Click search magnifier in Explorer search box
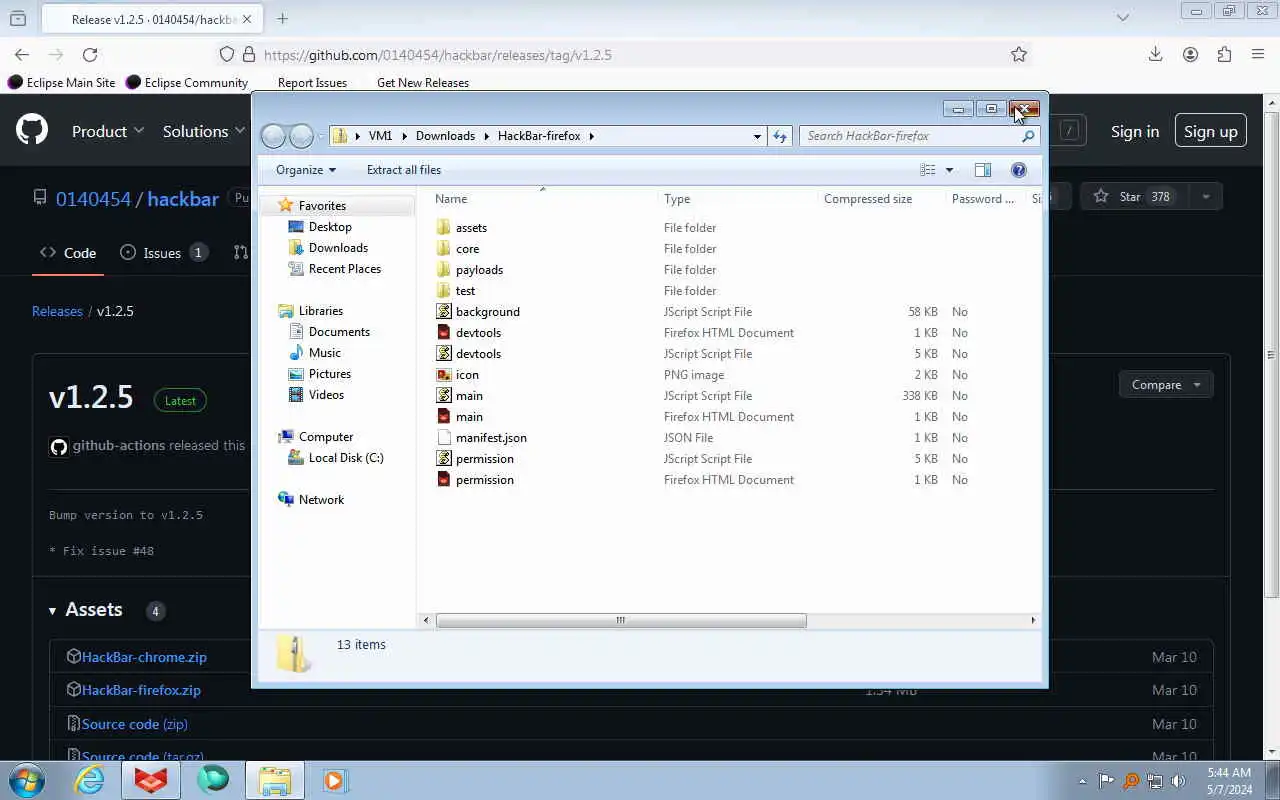 (1028, 136)
